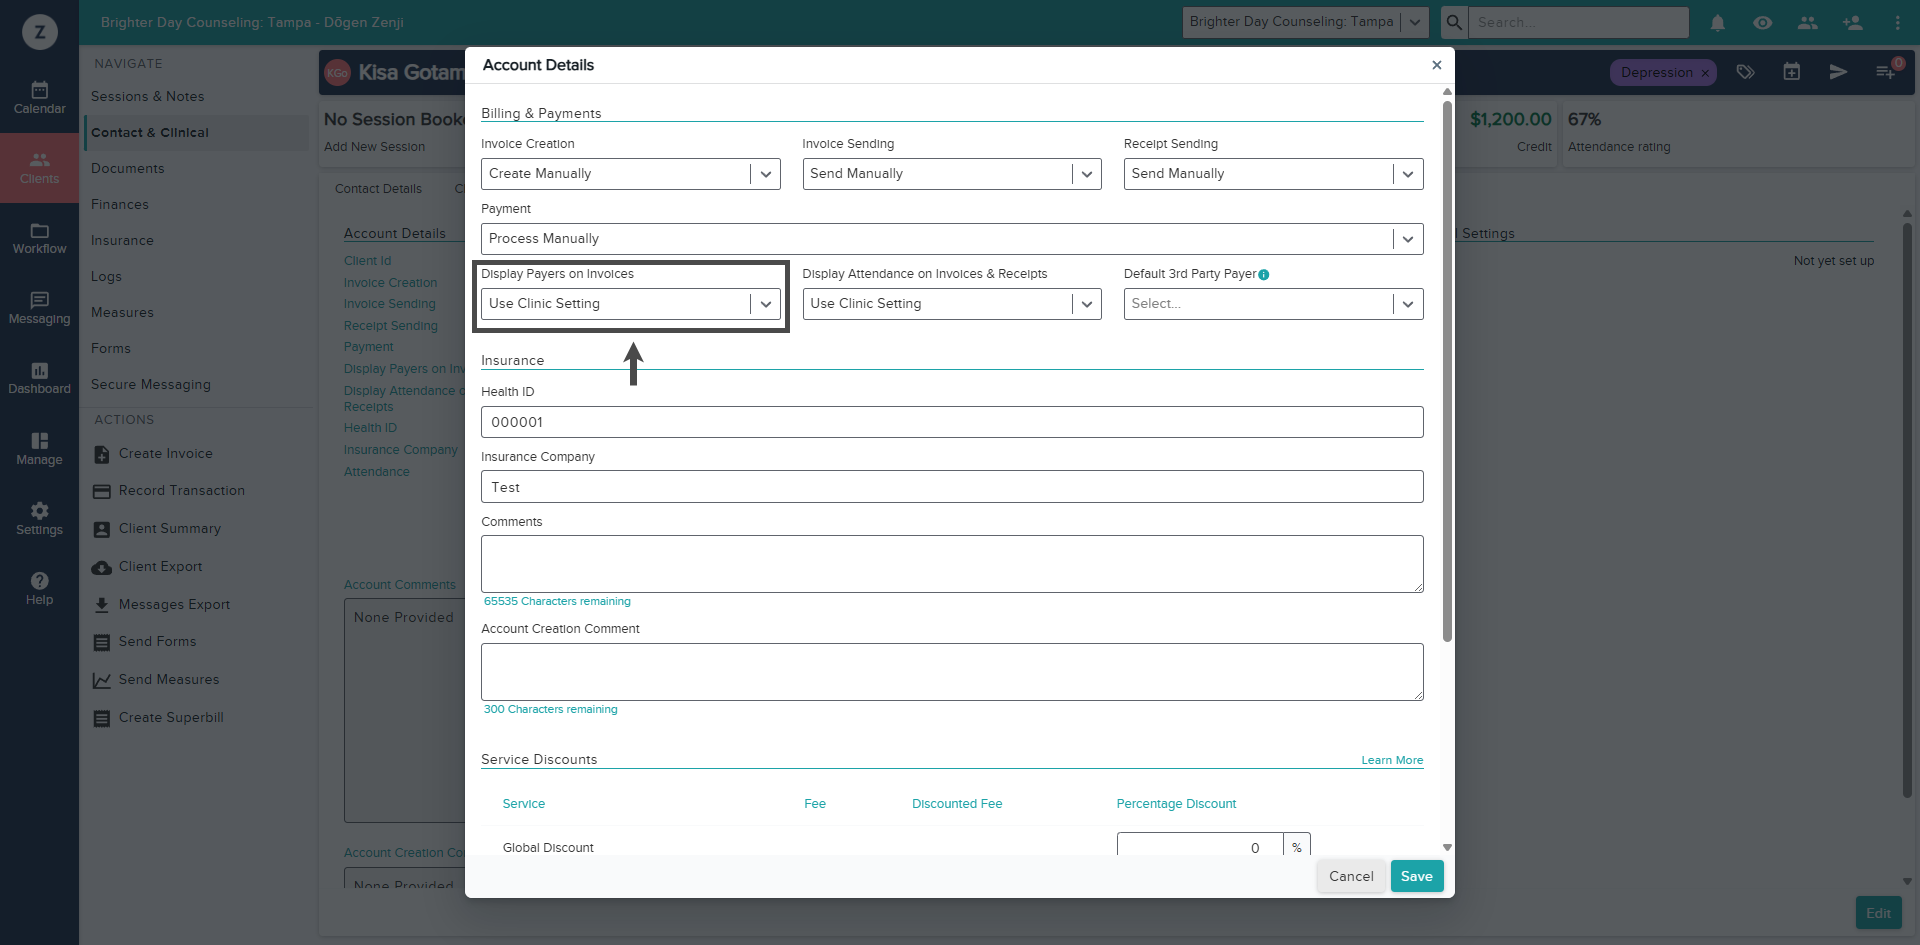This screenshot has width=1920, height=945.
Task: Click the Z profile avatar
Action: (x=40, y=32)
